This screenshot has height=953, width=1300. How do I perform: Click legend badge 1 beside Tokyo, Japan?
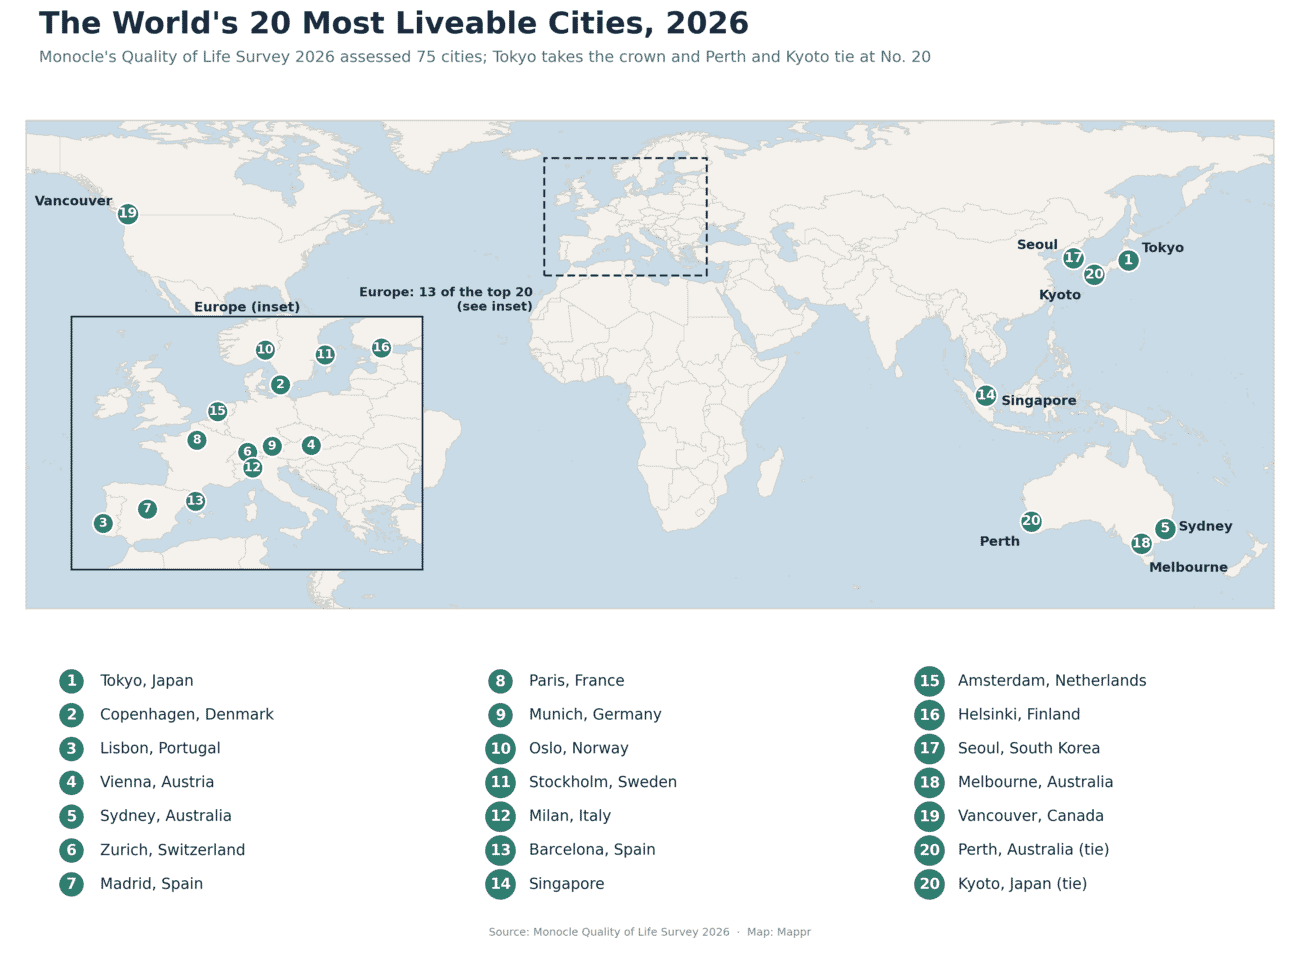[x=71, y=681]
